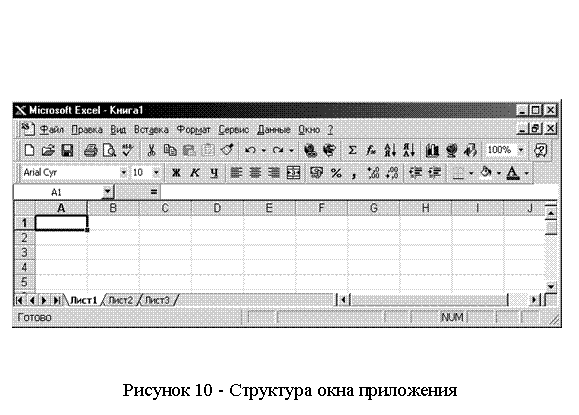This screenshot has width=579, height=415.
Task: Toggle align left
Action: click(x=236, y=172)
